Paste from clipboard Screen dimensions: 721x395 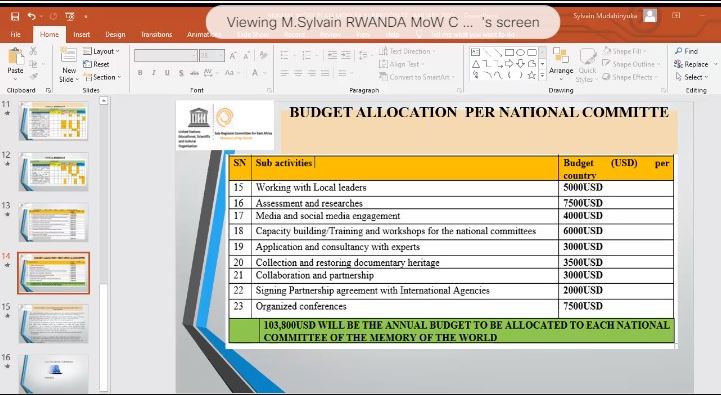pos(15,62)
